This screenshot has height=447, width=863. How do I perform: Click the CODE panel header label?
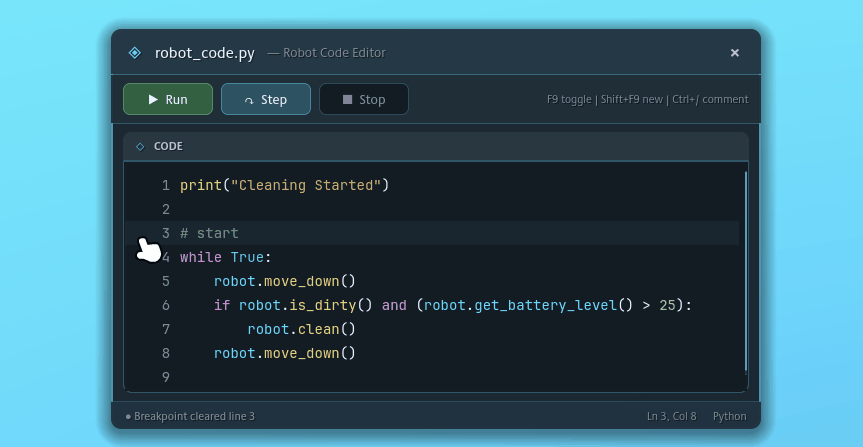(168, 146)
